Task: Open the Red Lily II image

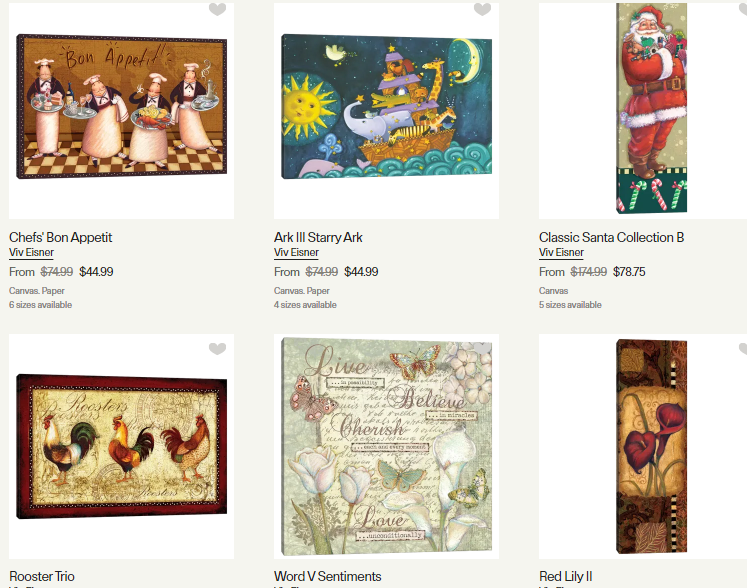Action: pos(651,446)
